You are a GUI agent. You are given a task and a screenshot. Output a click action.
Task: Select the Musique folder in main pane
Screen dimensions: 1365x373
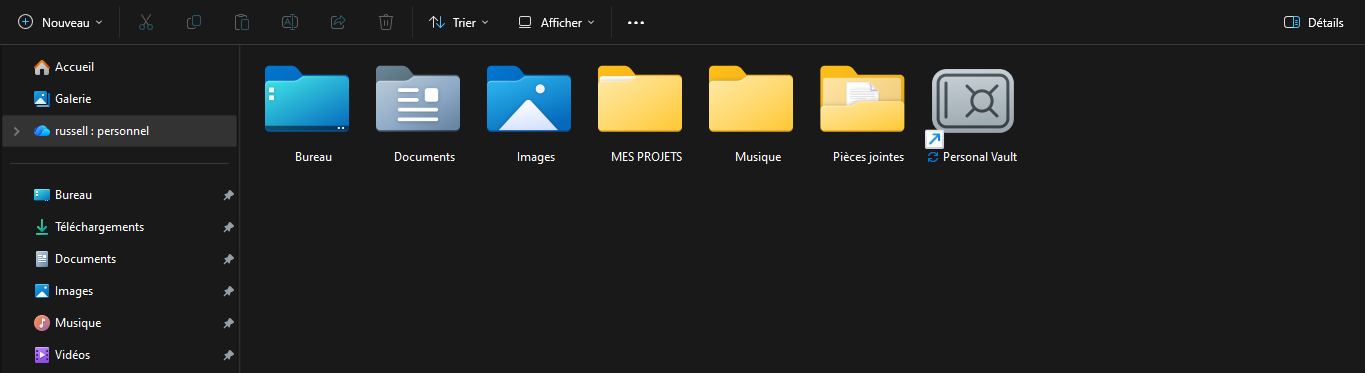point(751,99)
